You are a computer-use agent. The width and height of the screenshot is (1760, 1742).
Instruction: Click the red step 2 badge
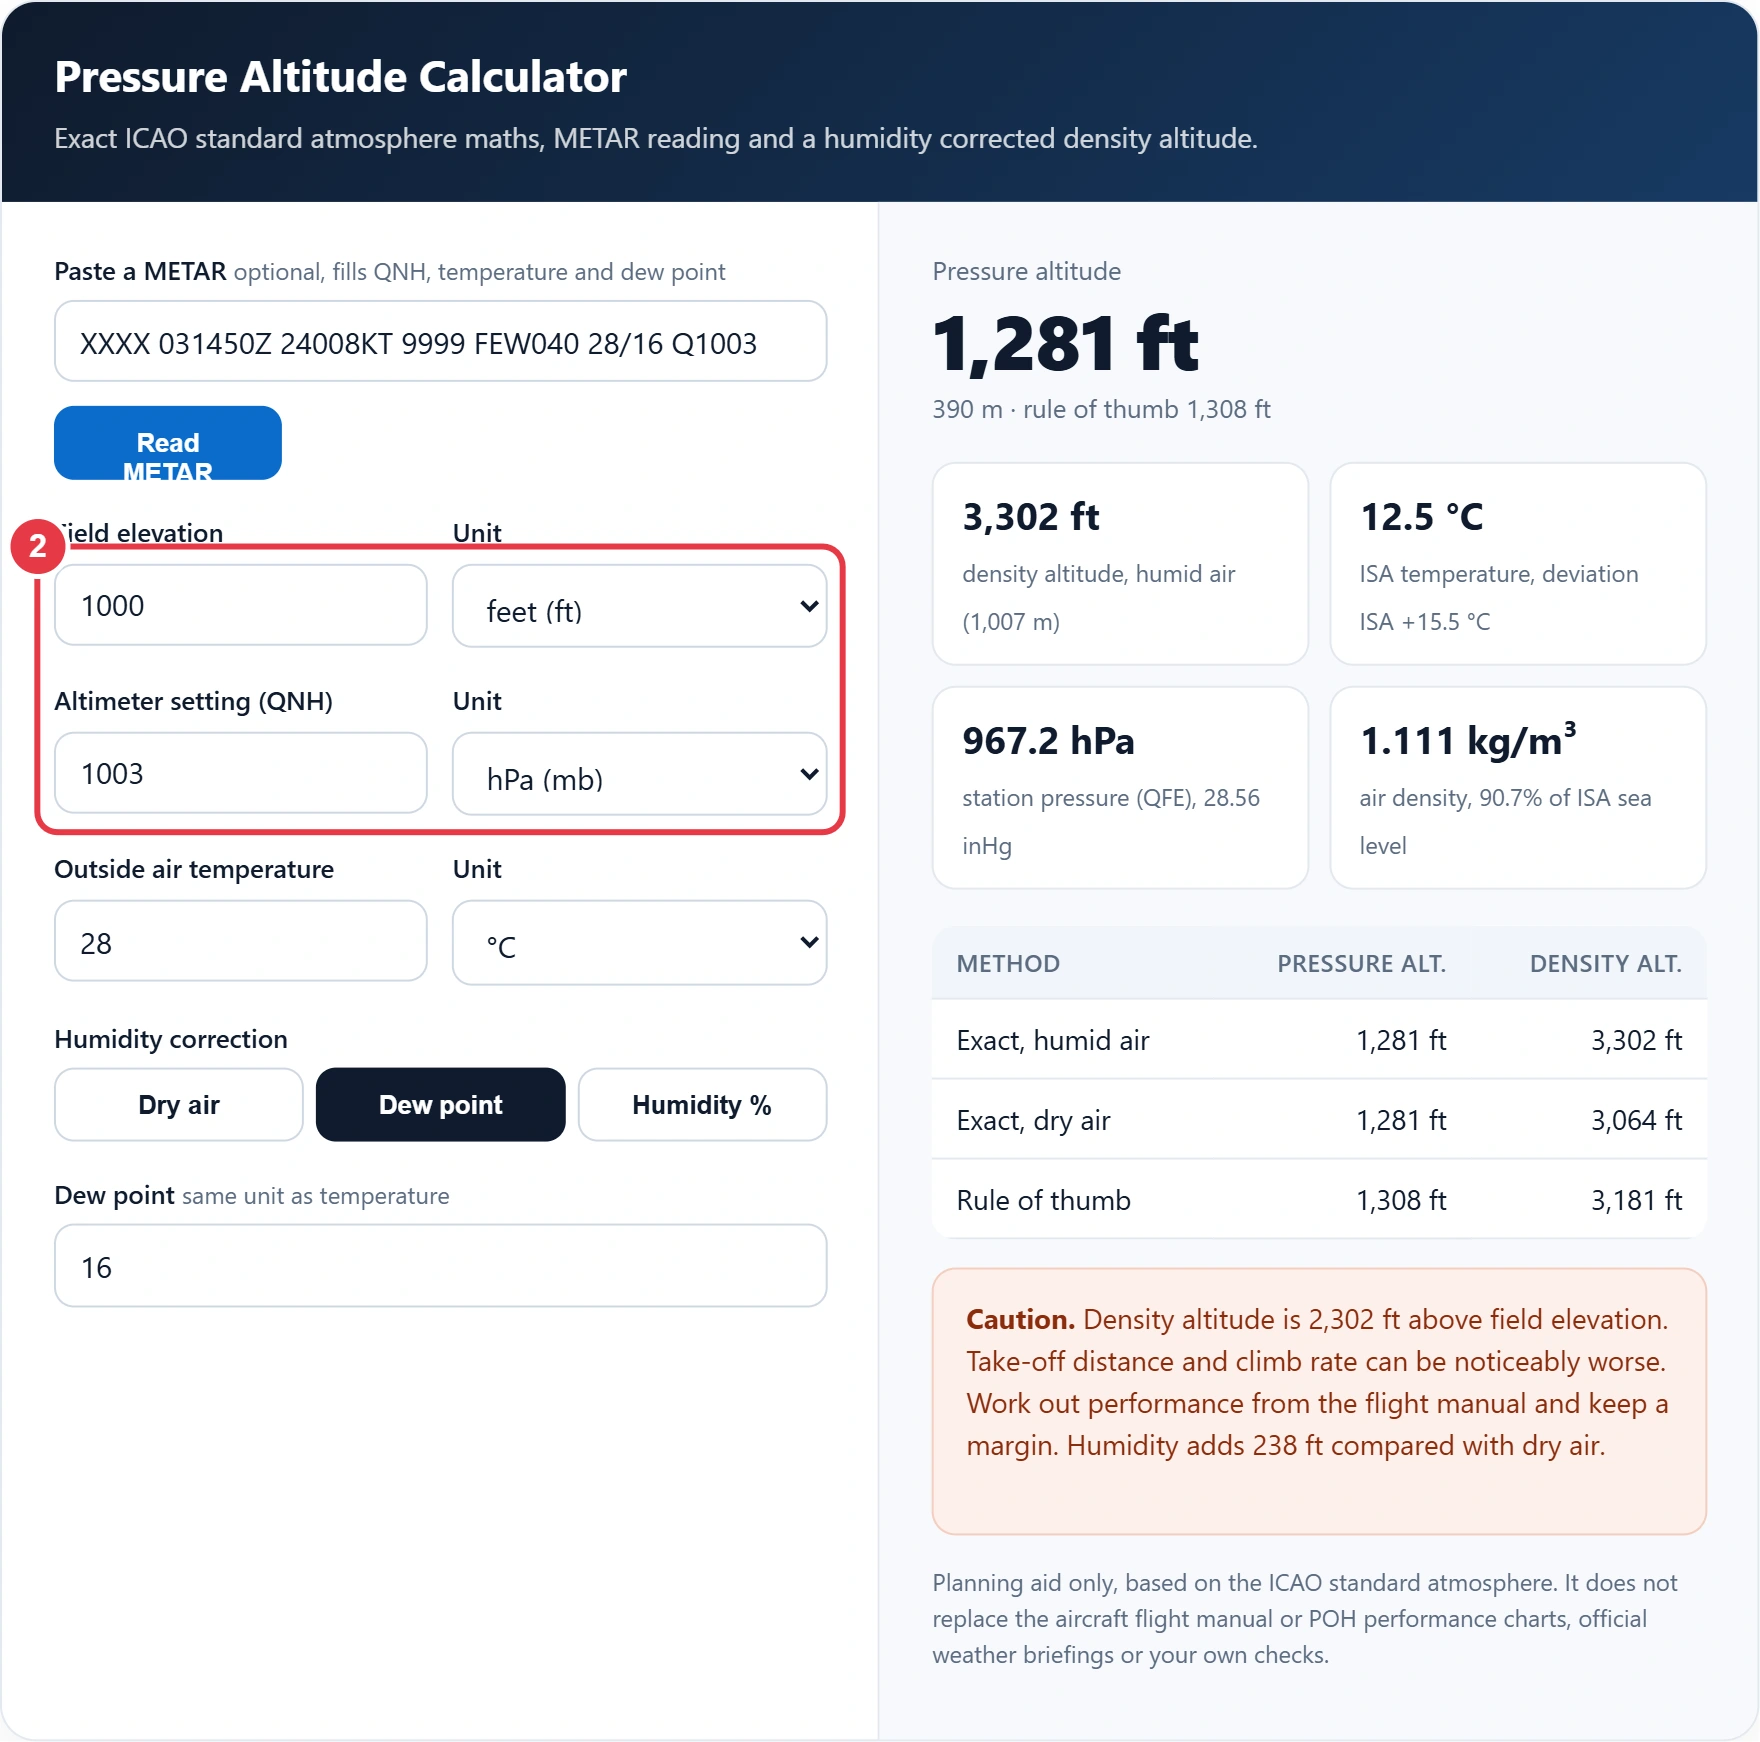38,546
